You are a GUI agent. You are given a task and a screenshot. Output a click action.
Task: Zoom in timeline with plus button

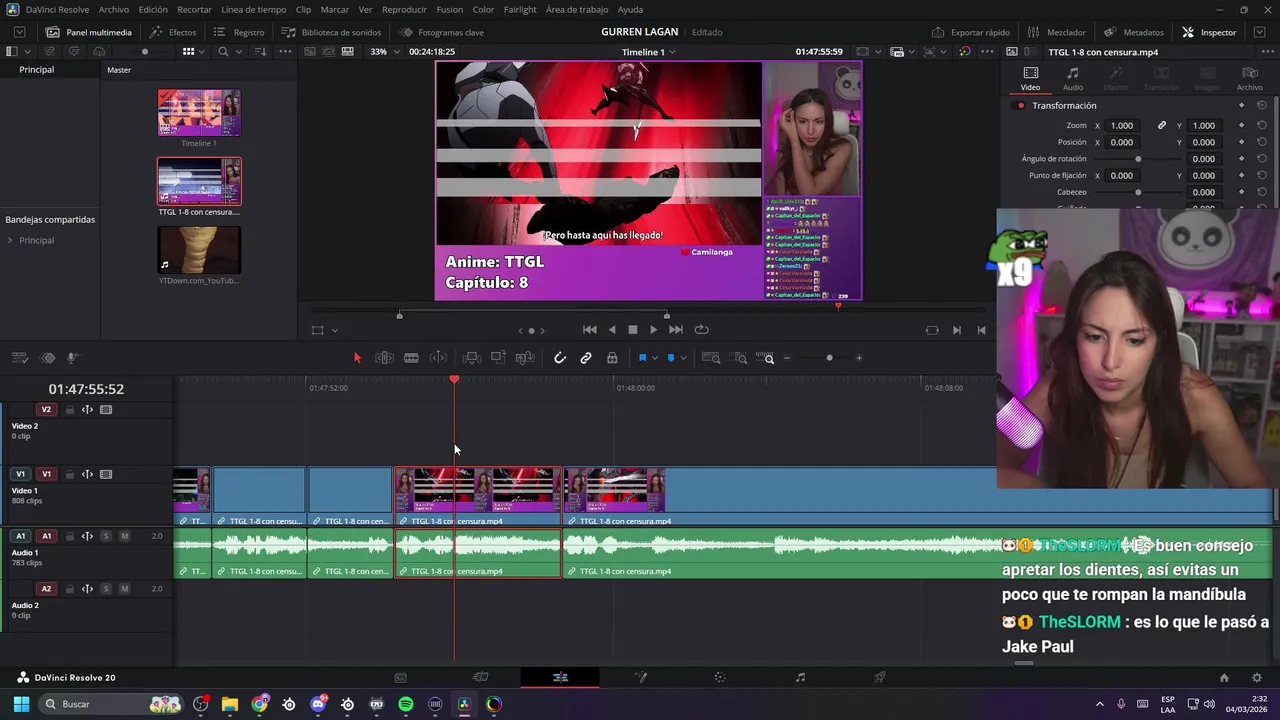[859, 358]
